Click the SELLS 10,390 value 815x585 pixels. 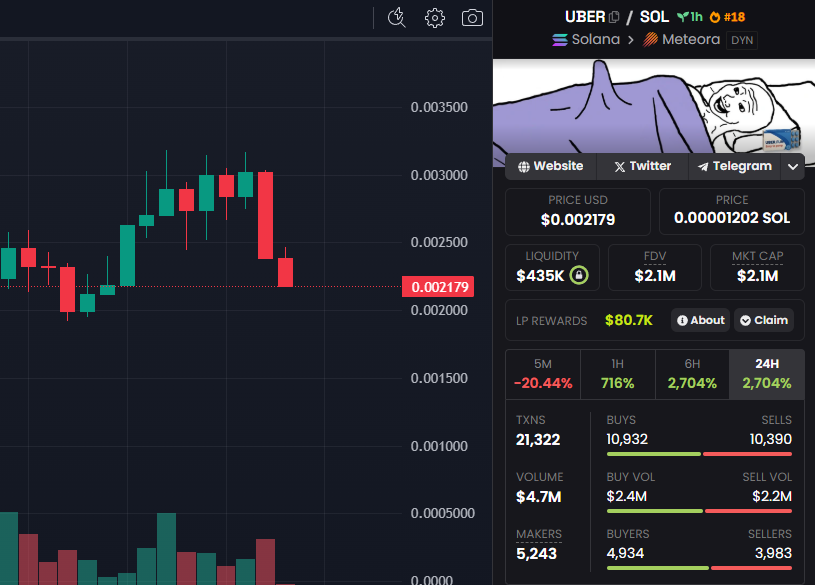[x=770, y=439]
